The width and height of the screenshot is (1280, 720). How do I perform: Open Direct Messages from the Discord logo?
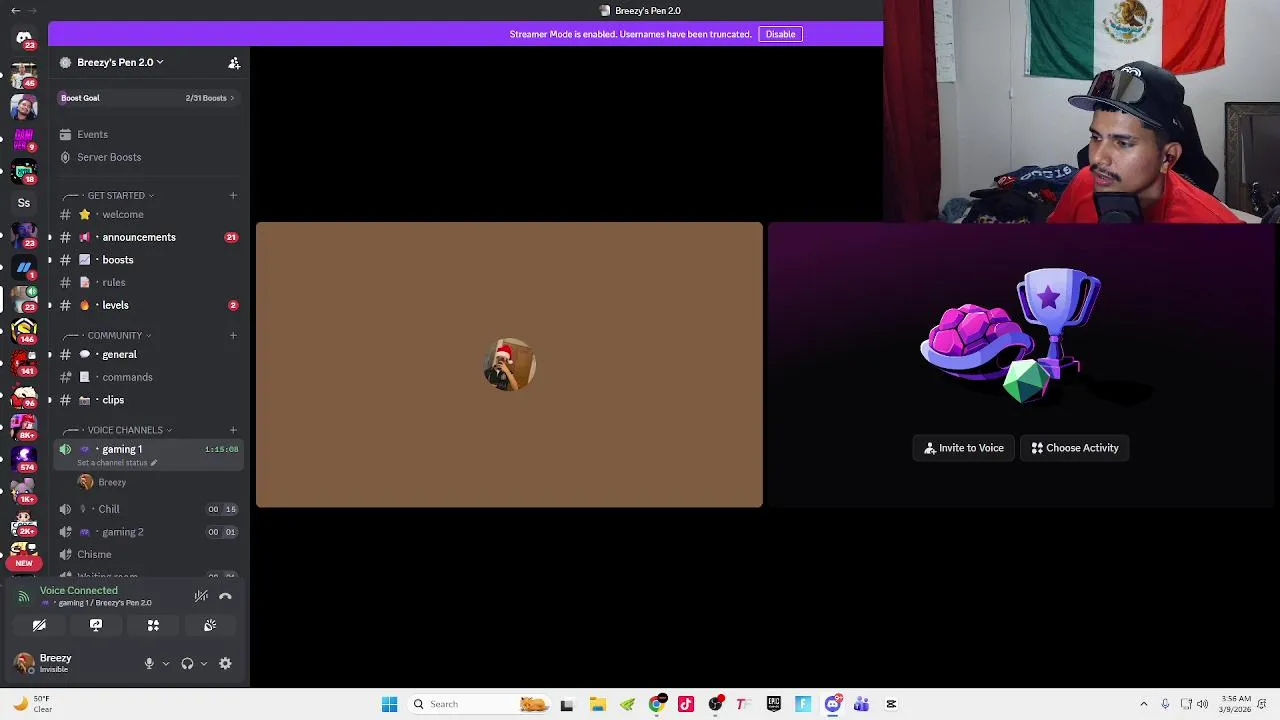click(24, 38)
